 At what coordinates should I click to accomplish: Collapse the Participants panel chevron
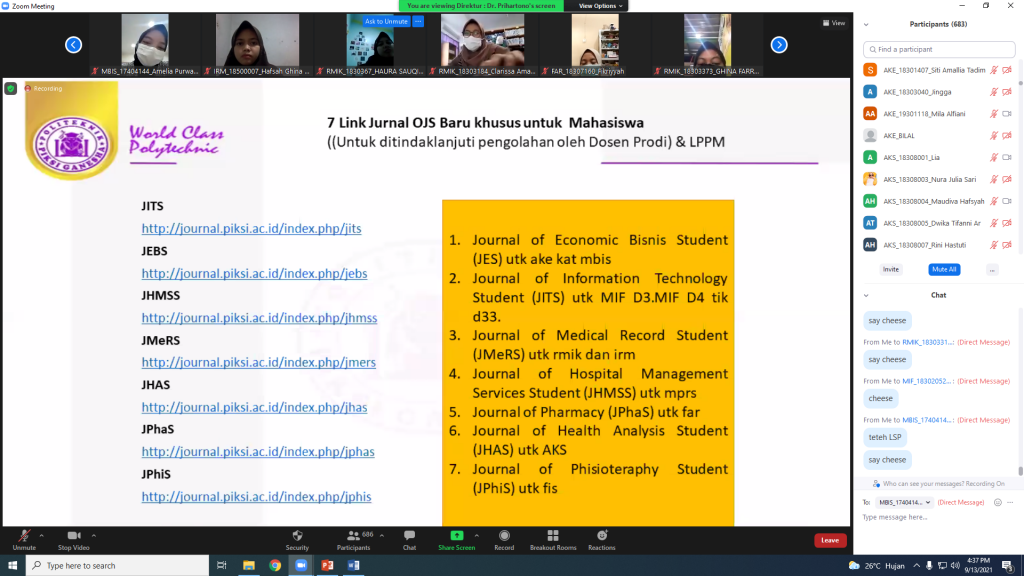pyautogui.click(x=866, y=25)
